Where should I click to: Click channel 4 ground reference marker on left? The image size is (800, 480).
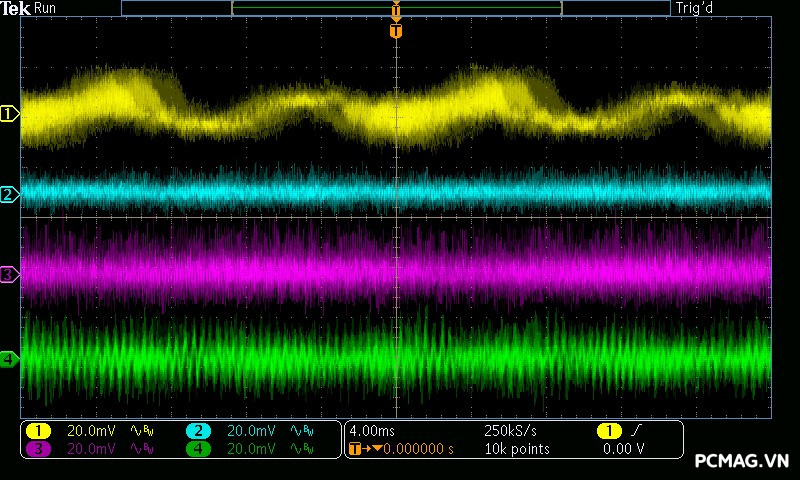click(x=9, y=359)
